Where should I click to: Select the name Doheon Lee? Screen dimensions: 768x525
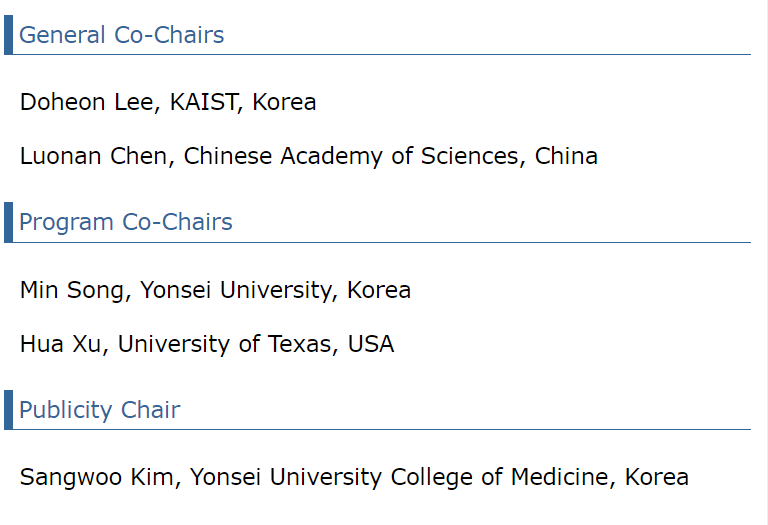tap(87, 102)
